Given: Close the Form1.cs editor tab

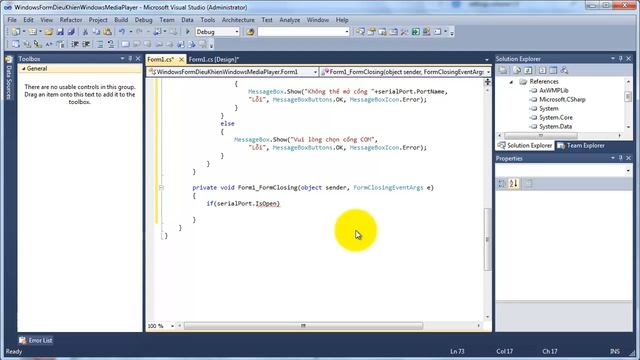Looking at the screenshot, I should pos(181,60).
